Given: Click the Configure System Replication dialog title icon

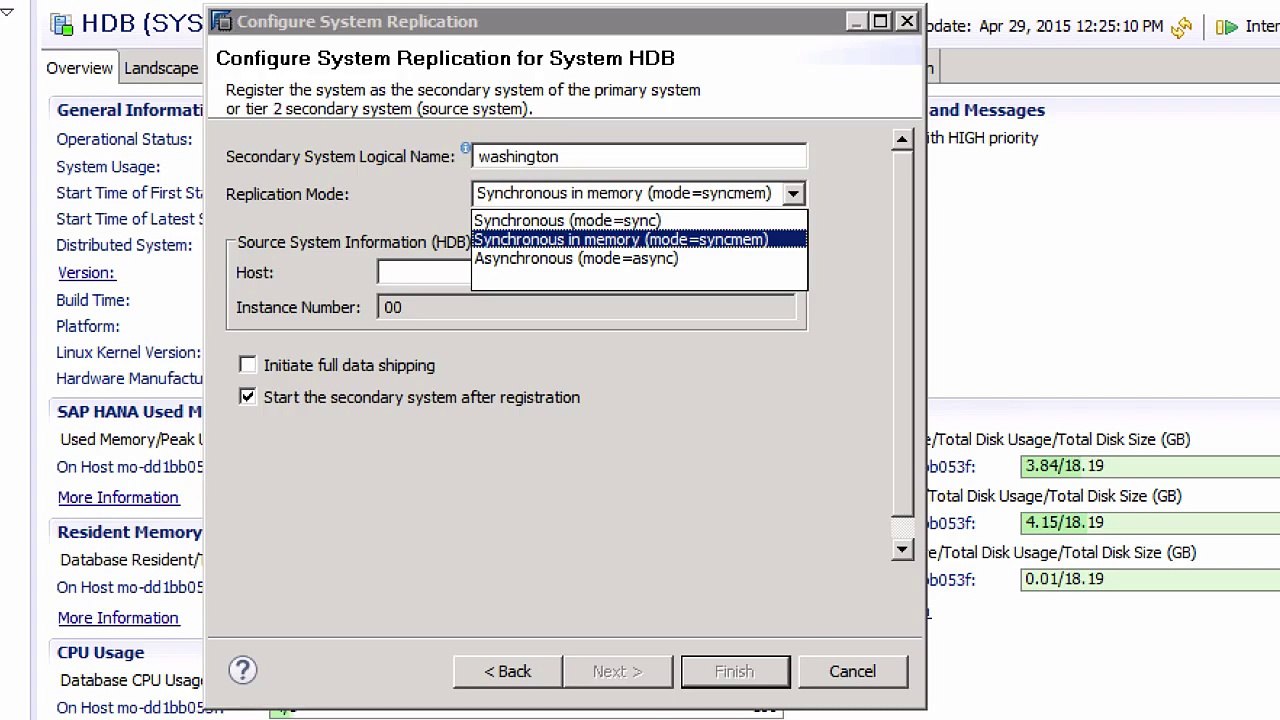Looking at the screenshot, I should 222,21.
